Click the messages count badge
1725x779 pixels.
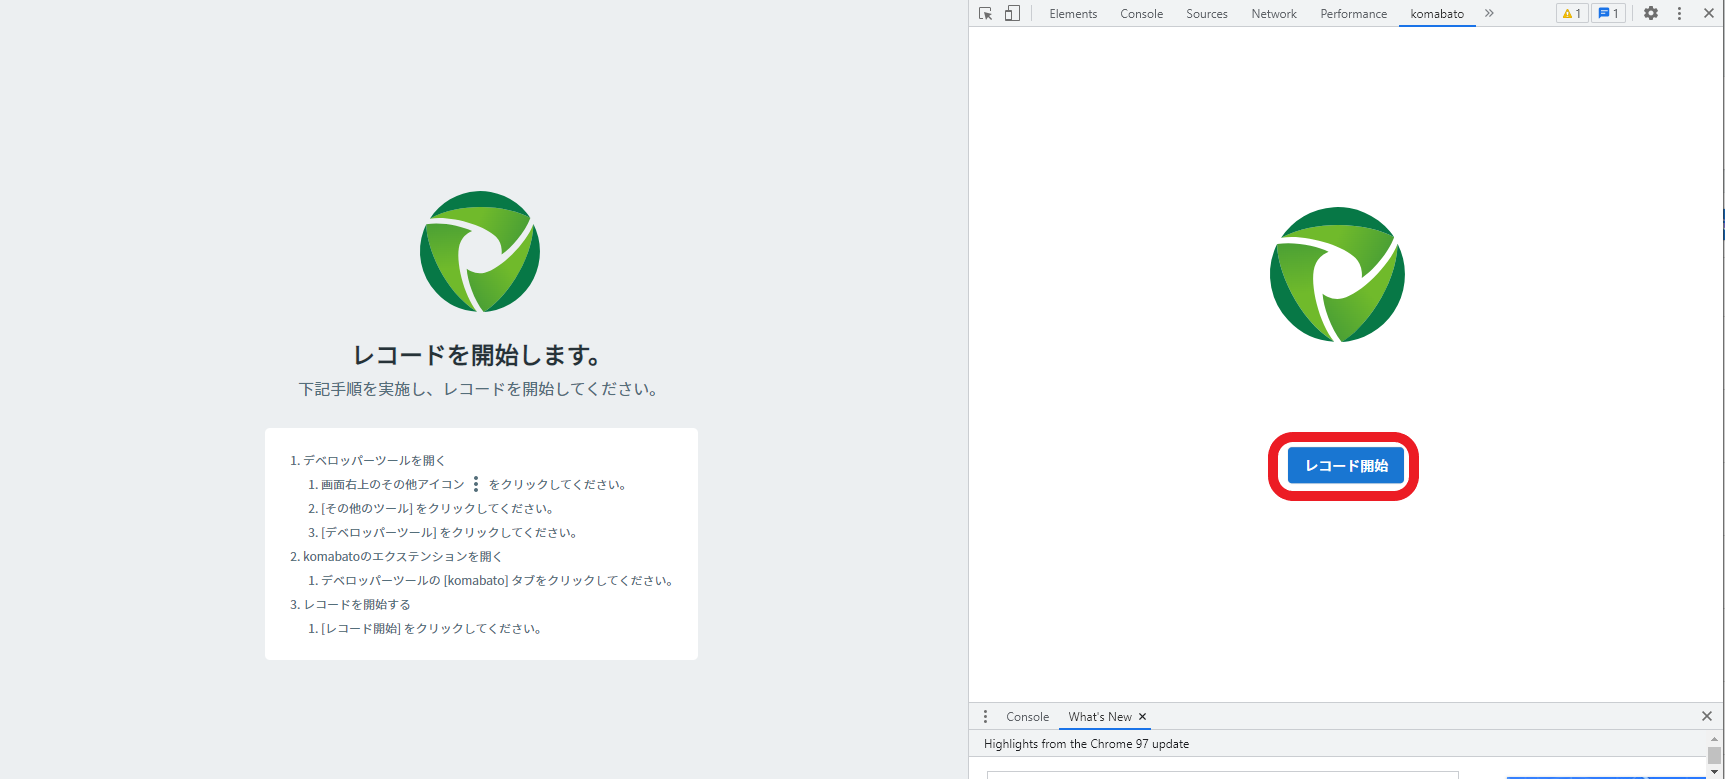(1608, 13)
